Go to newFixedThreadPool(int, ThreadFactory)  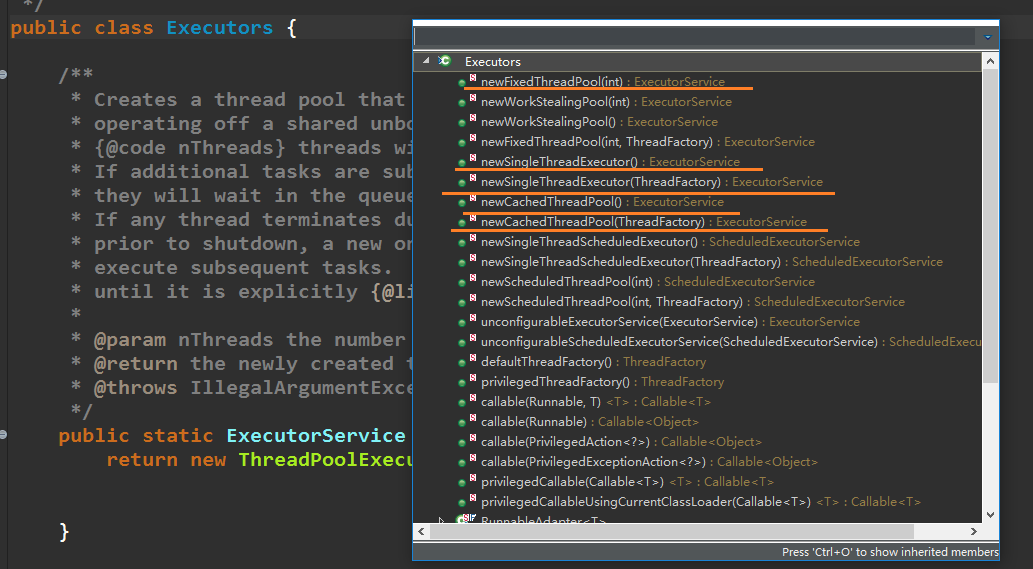pos(648,142)
